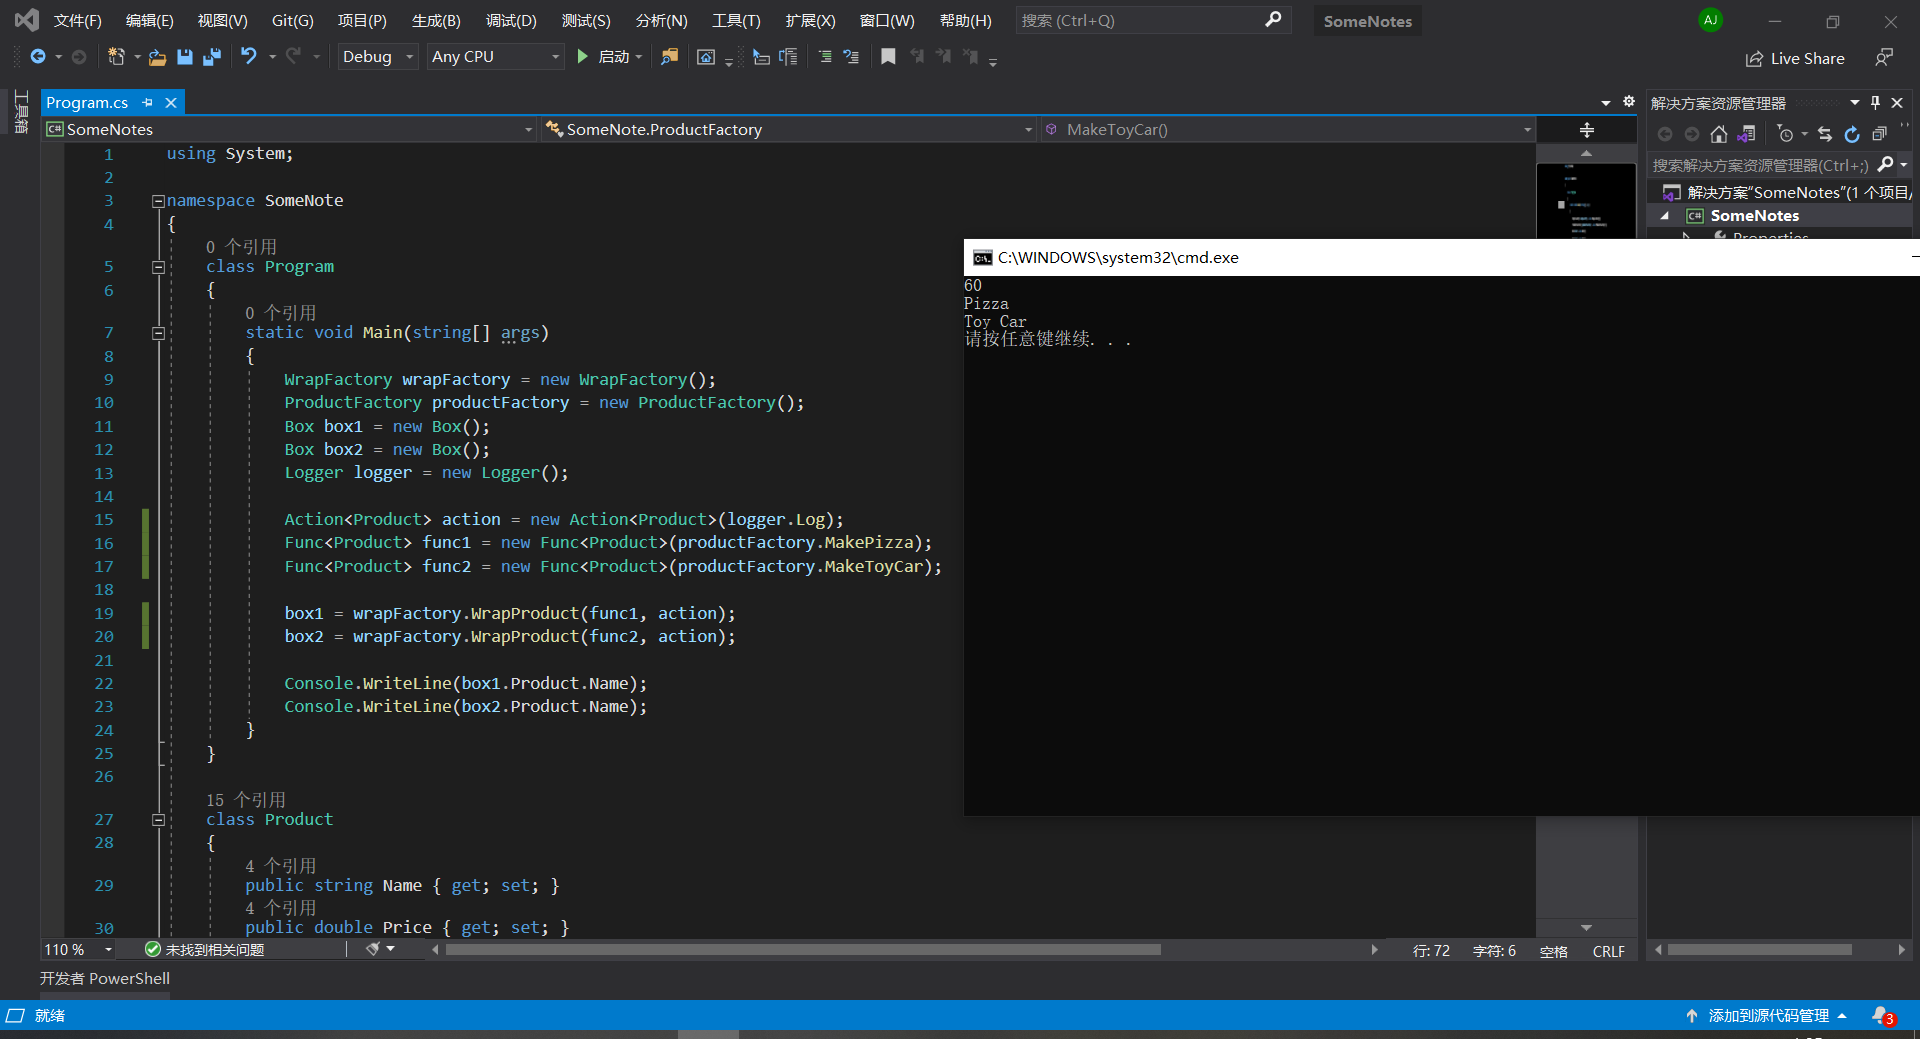Image resolution: width=1920 pixels, height=1039 pixels.
Task: Open the notifications bell in the status bar
Action: tap(1883, 1016)
